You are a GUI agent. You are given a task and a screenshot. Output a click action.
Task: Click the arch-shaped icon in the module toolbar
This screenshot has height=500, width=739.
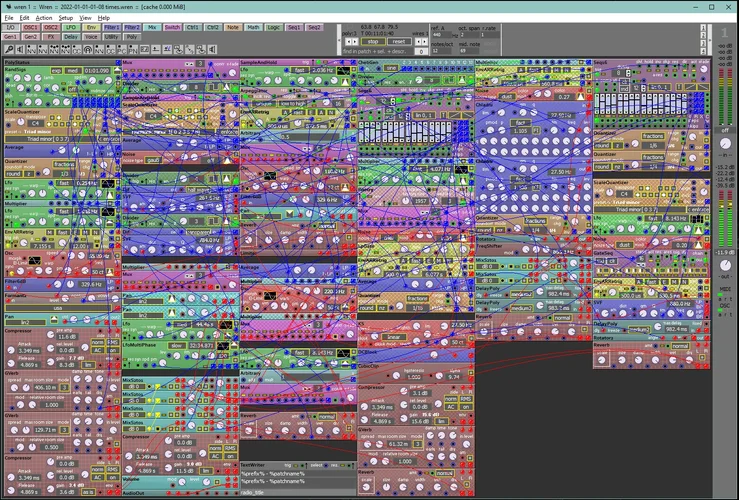87,49
